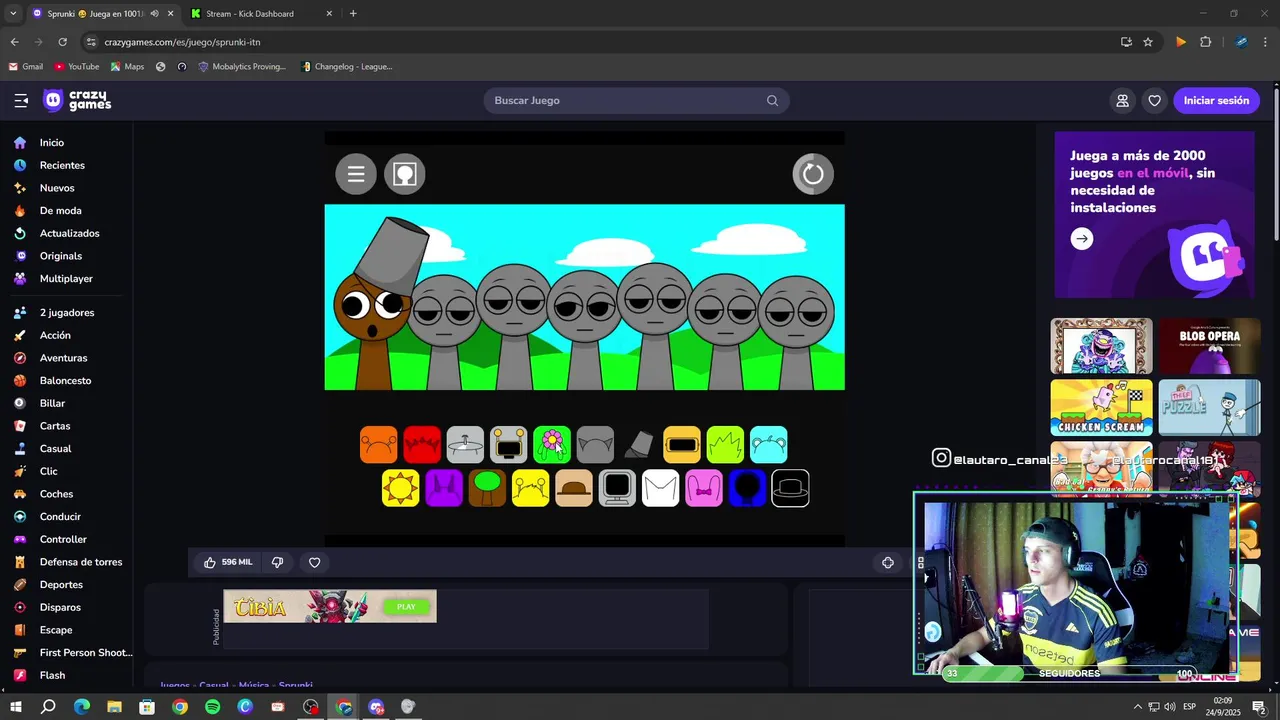The image size is (1280, 720).
Task: Dislike the game with thumbs down
Action: pyautogui.click(x=277, y=562)
